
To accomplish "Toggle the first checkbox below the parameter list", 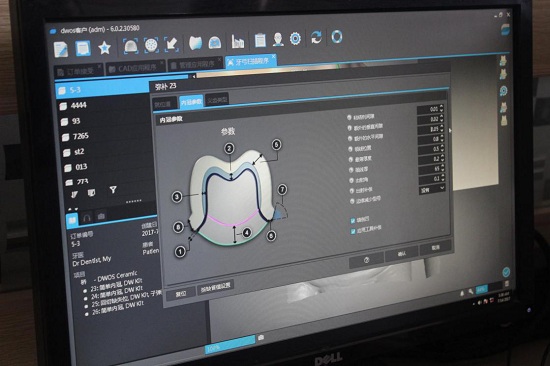I will [x=353, y=221].
